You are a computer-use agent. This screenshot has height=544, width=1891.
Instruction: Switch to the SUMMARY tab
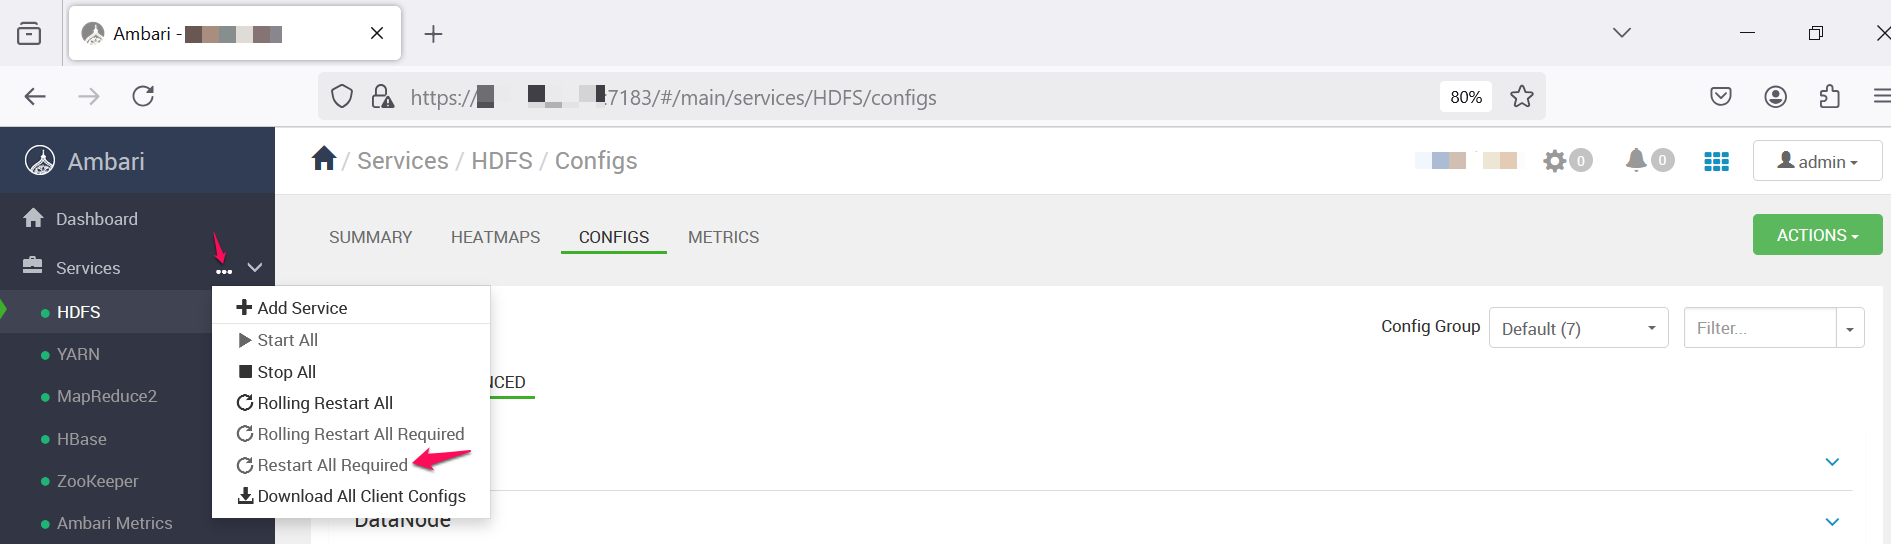(370, 237)
